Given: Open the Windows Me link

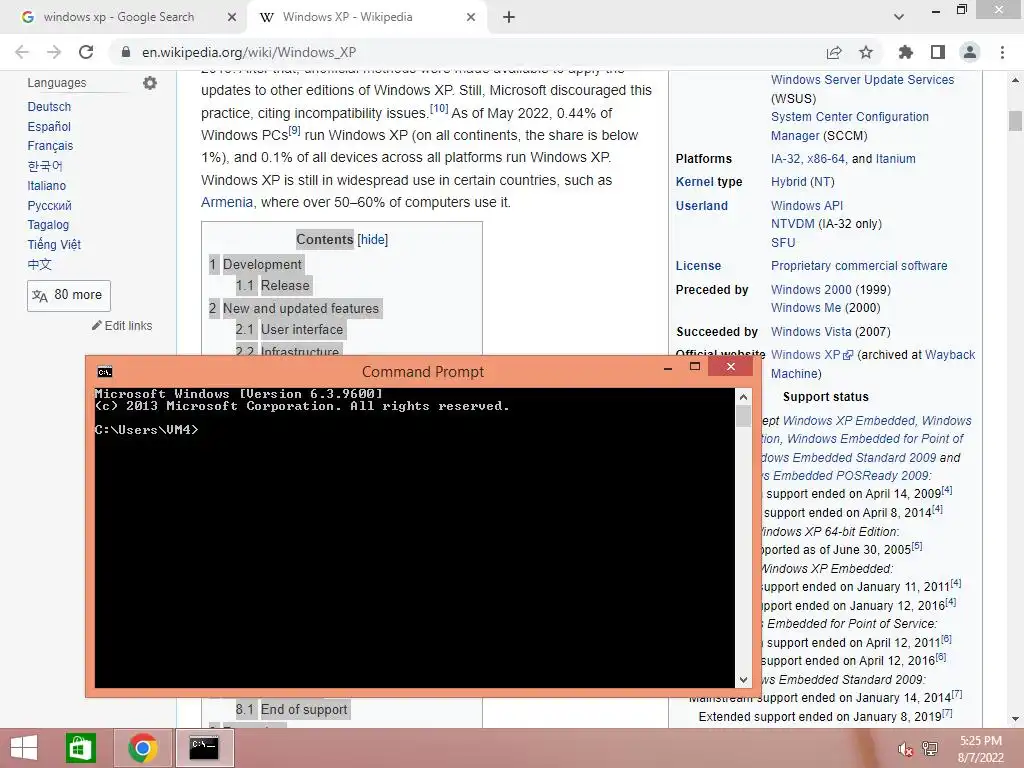Looking at the screenshot, I should 806,308.
